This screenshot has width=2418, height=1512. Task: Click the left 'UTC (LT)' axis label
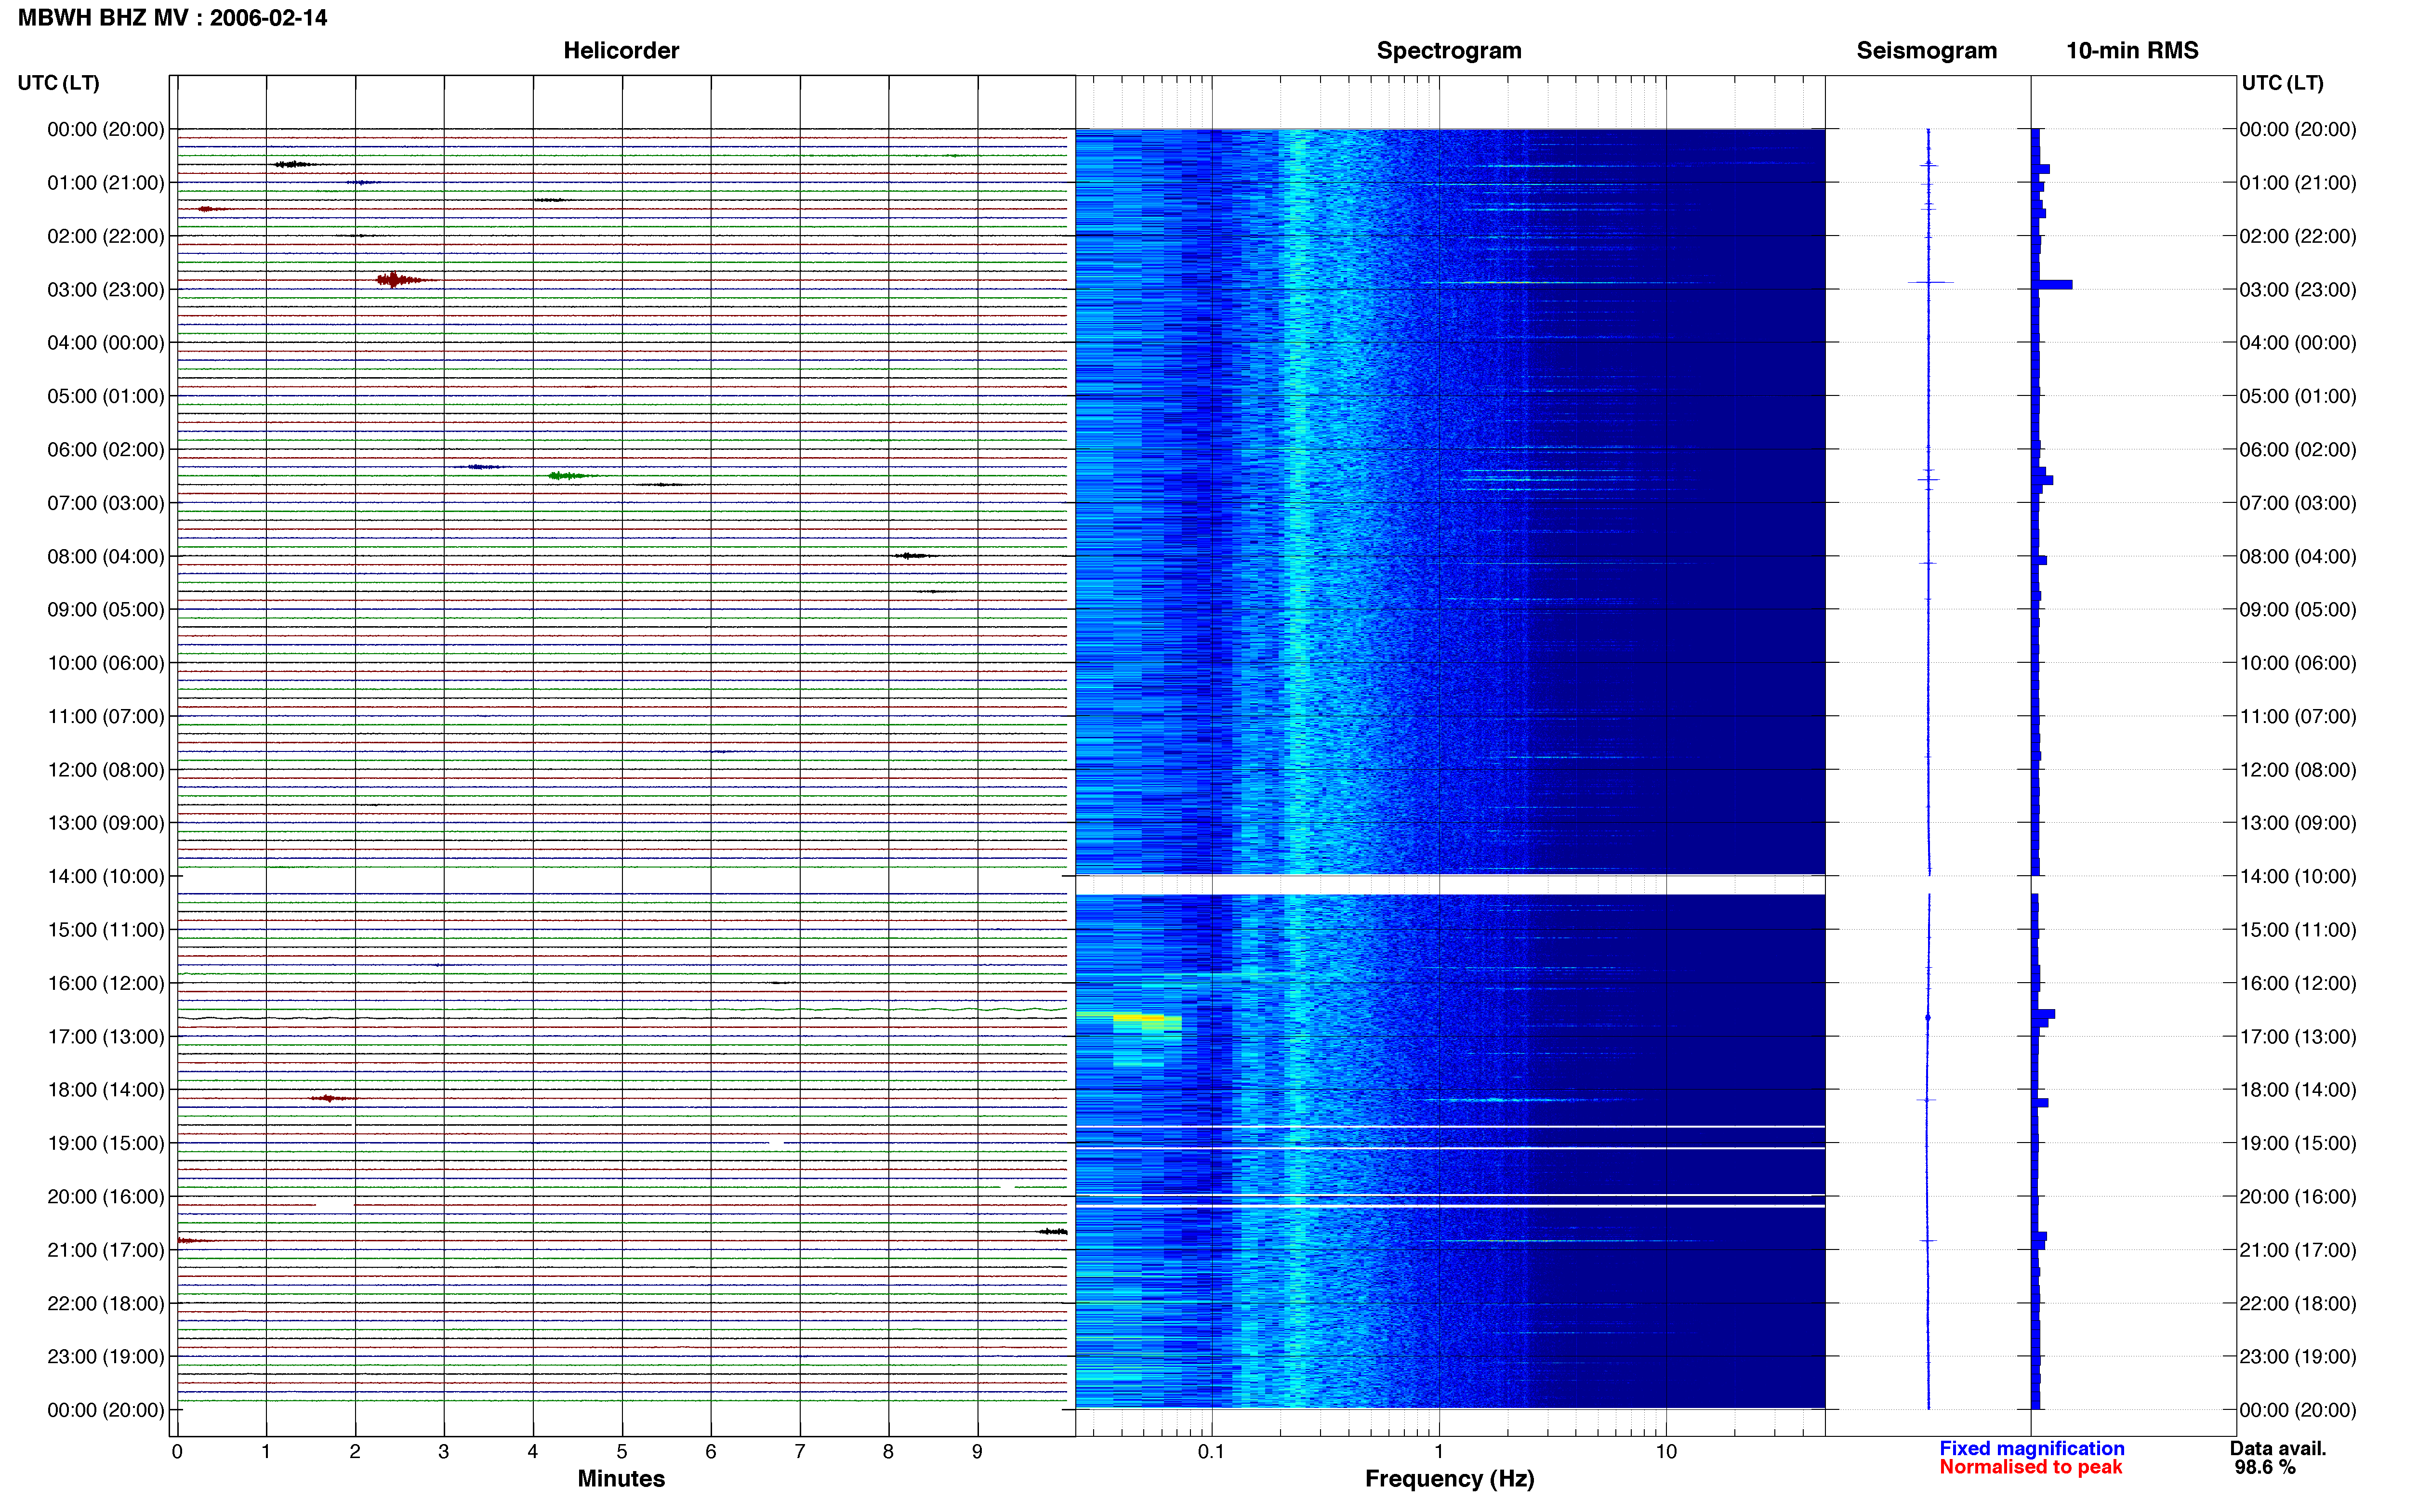58,83
